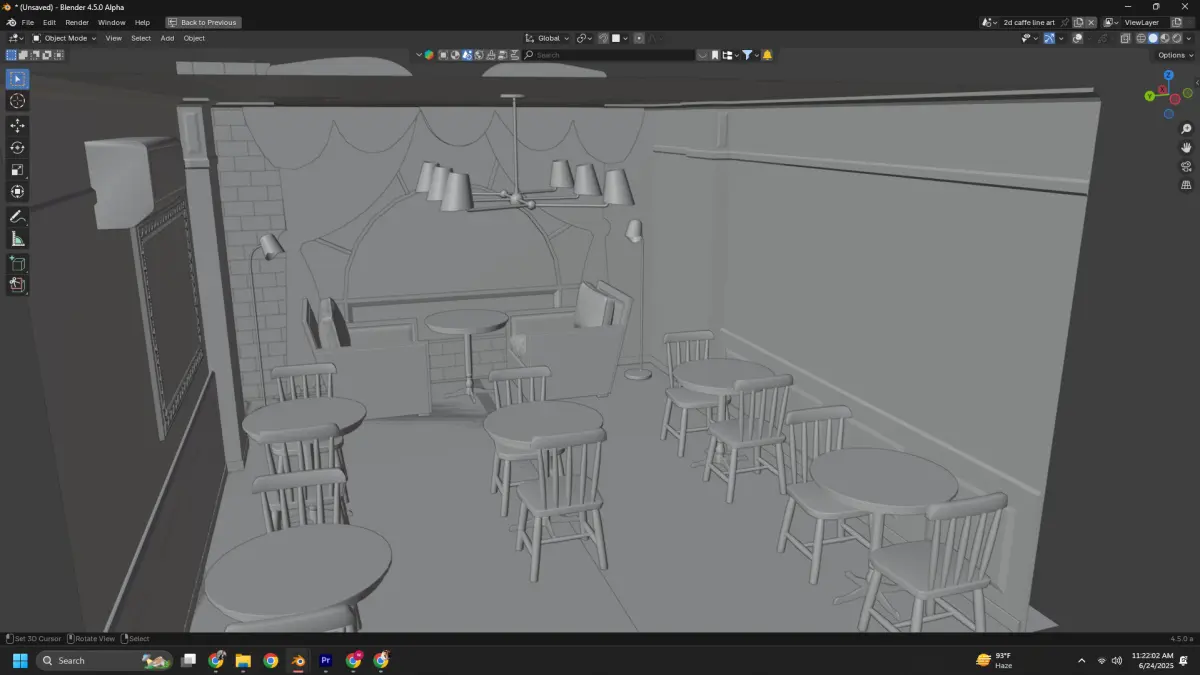Image resolution: width=1200 pixels, height=675 pixels.
Task: Choose the Scale tool
Action: (x=17, y=170)
